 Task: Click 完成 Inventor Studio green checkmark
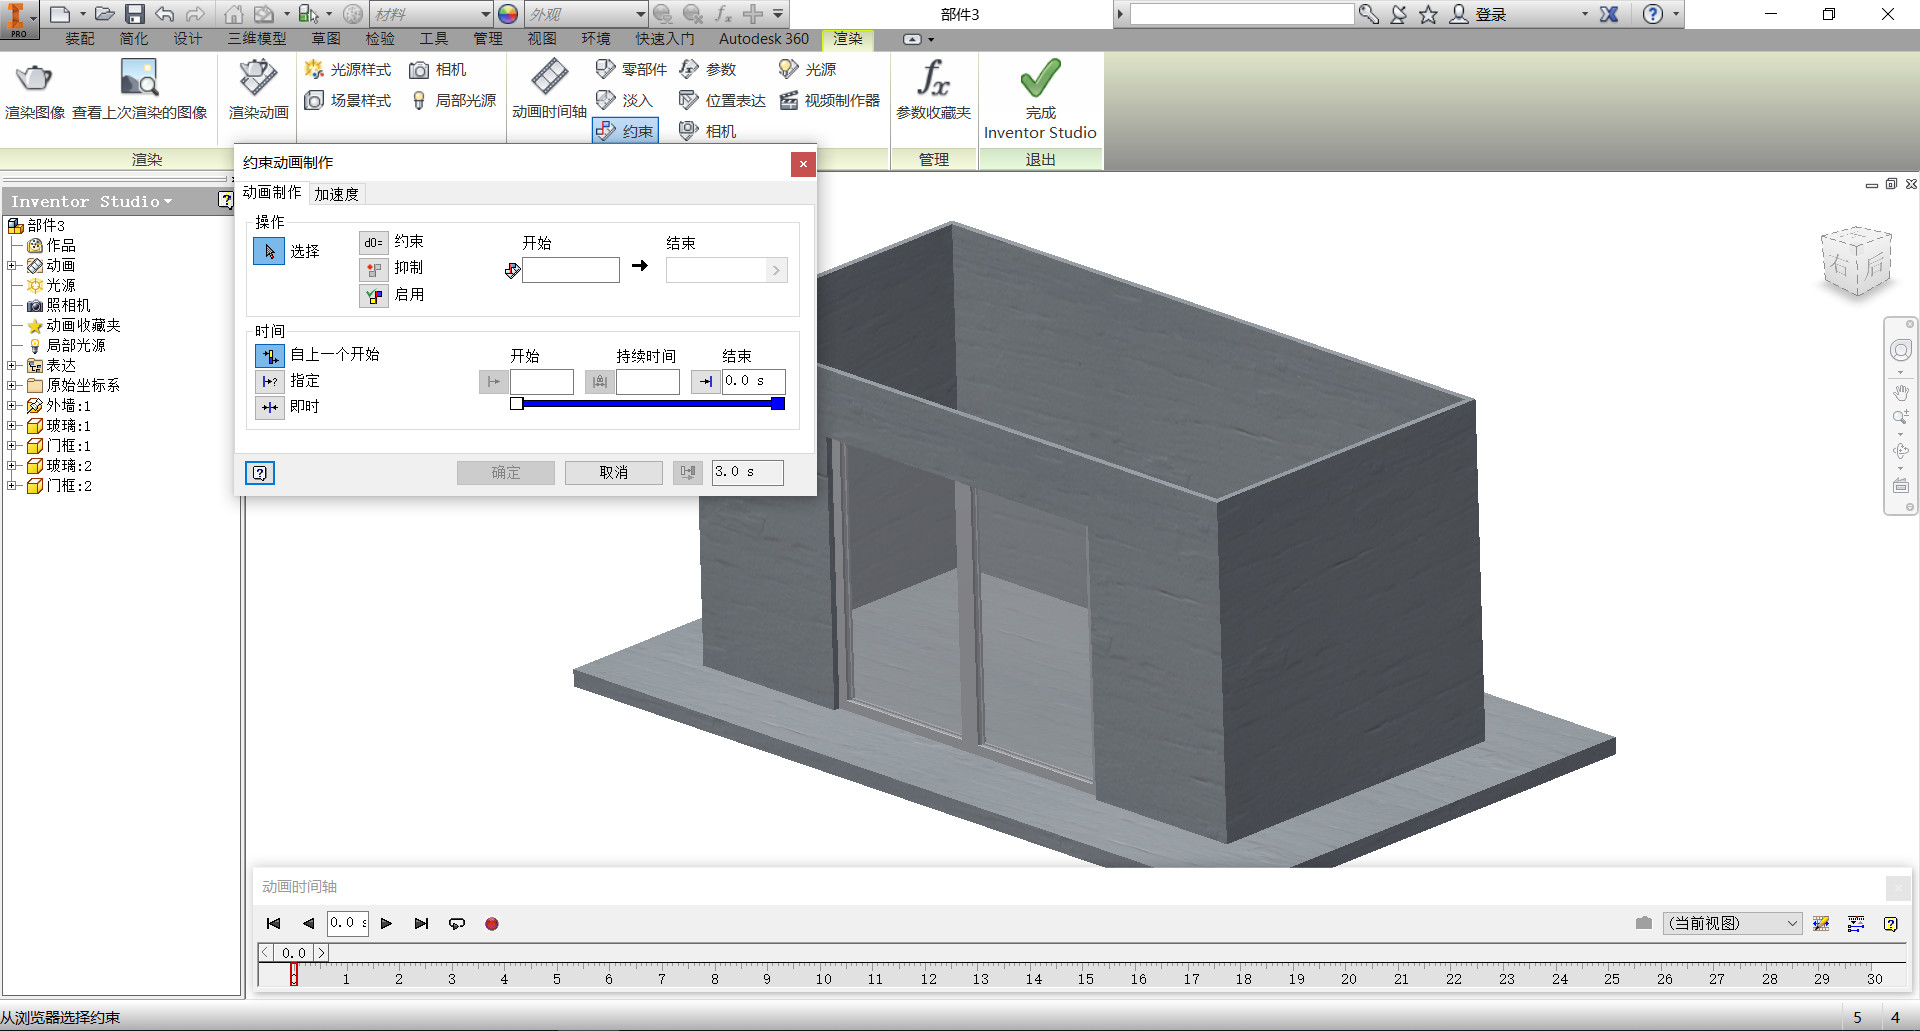[1040, 78]
